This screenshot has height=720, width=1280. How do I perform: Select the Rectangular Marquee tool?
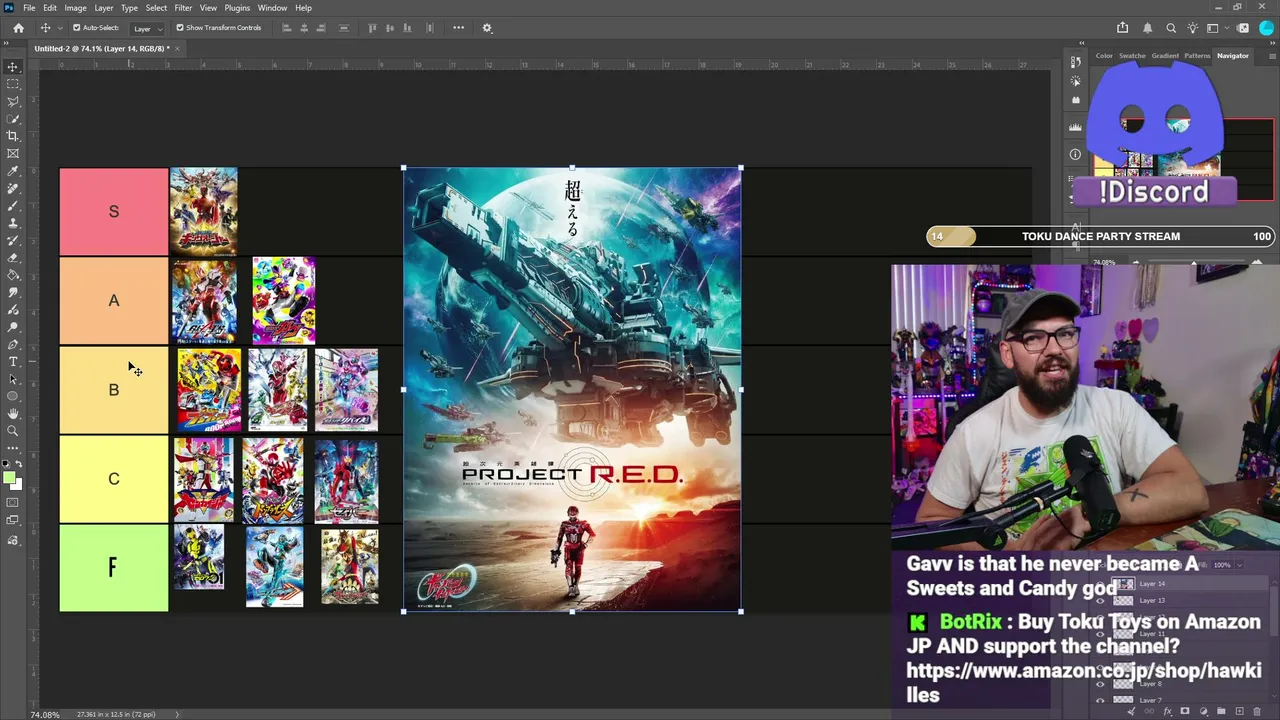pos(13,84)
